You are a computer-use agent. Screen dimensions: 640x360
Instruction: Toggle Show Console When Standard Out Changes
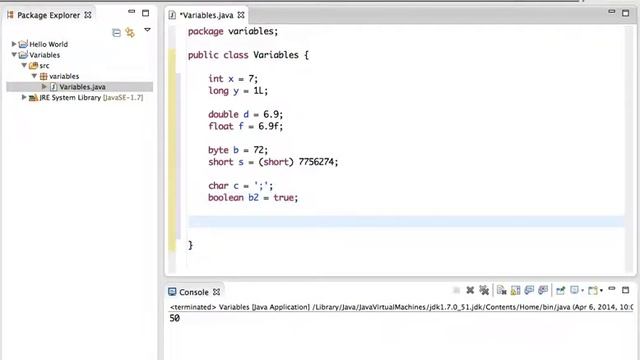(529, 290)
